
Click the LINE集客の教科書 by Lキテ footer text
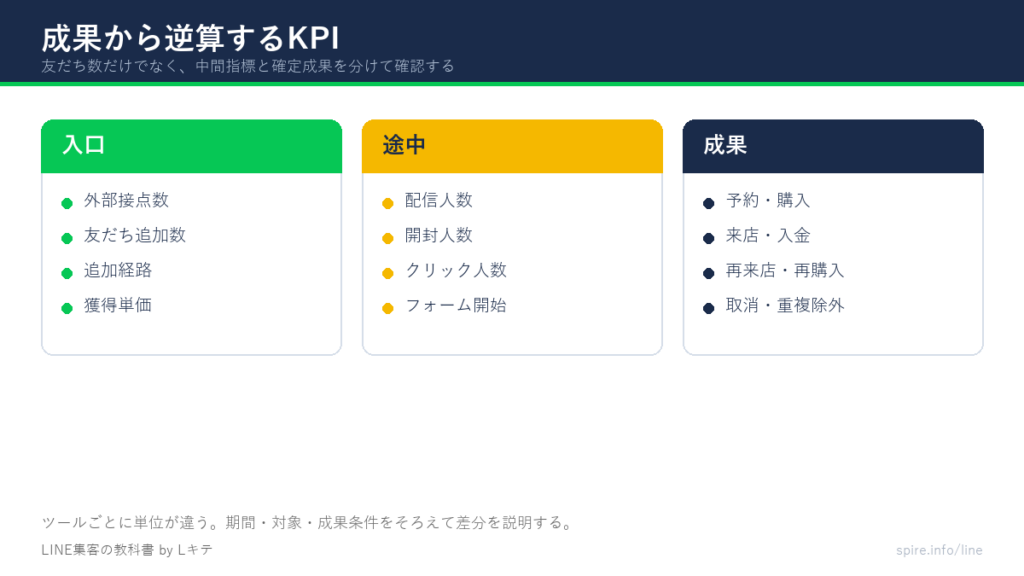coord(127,550)
